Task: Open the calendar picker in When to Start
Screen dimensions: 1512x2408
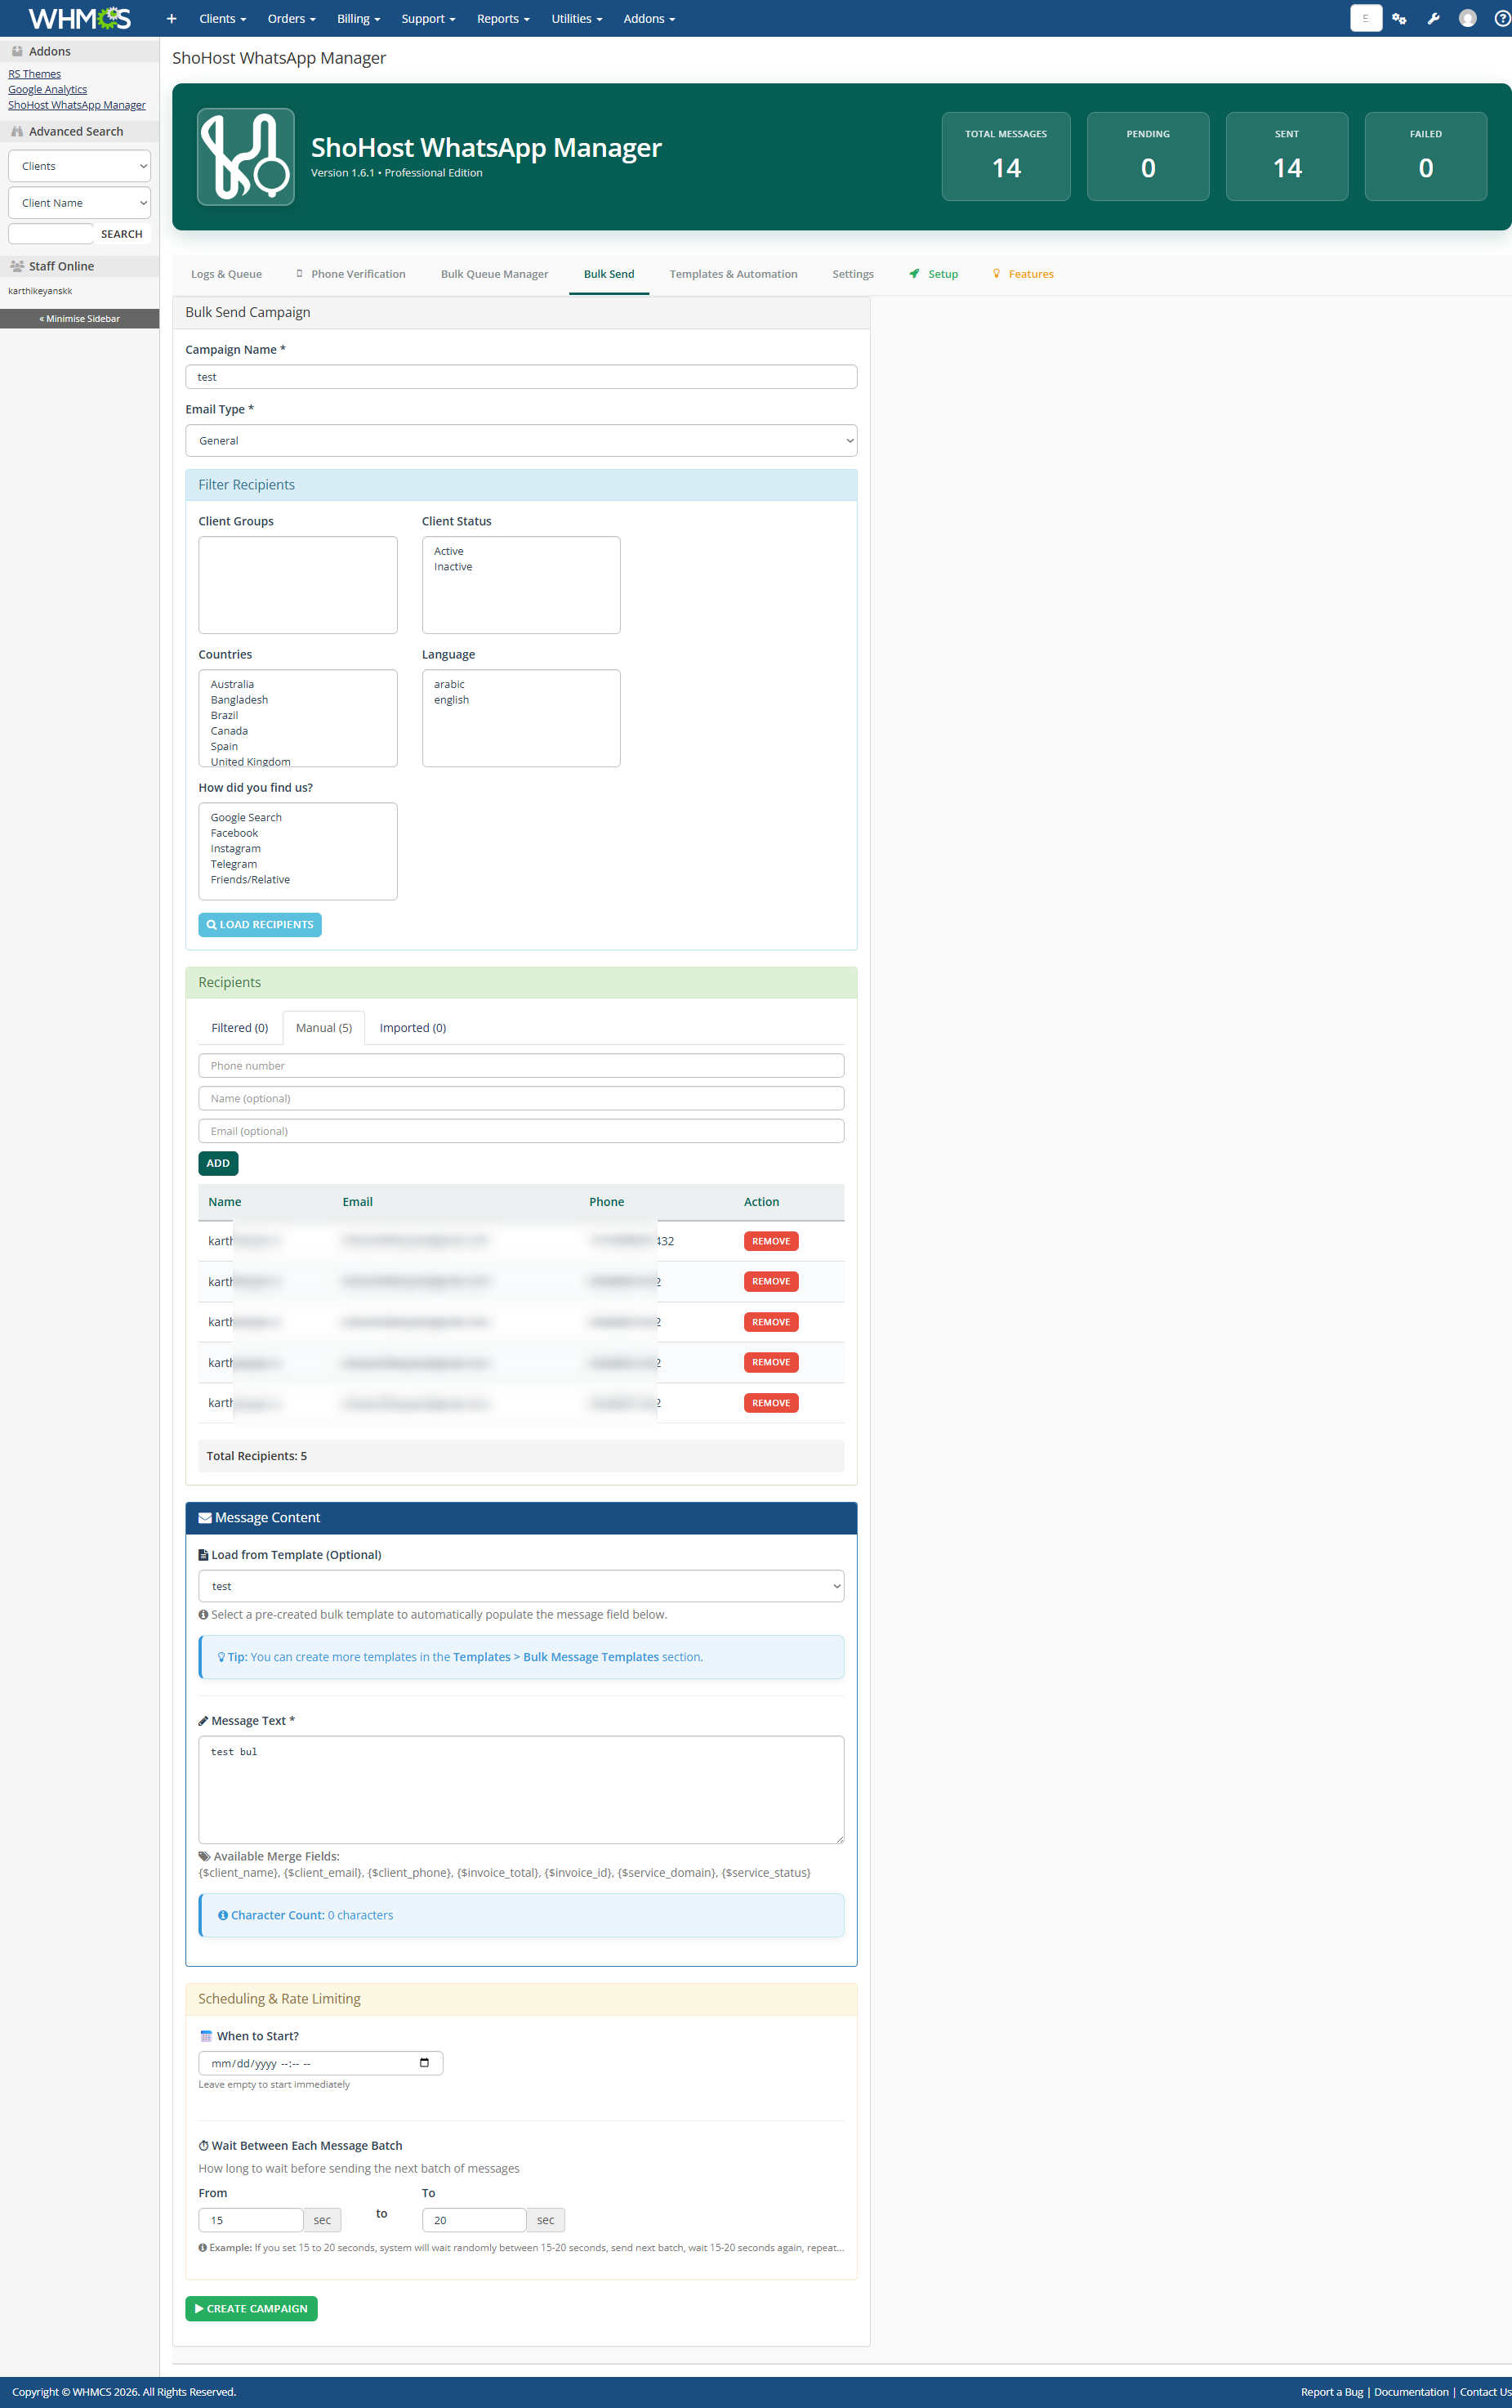Action: tap(424, 2063)
